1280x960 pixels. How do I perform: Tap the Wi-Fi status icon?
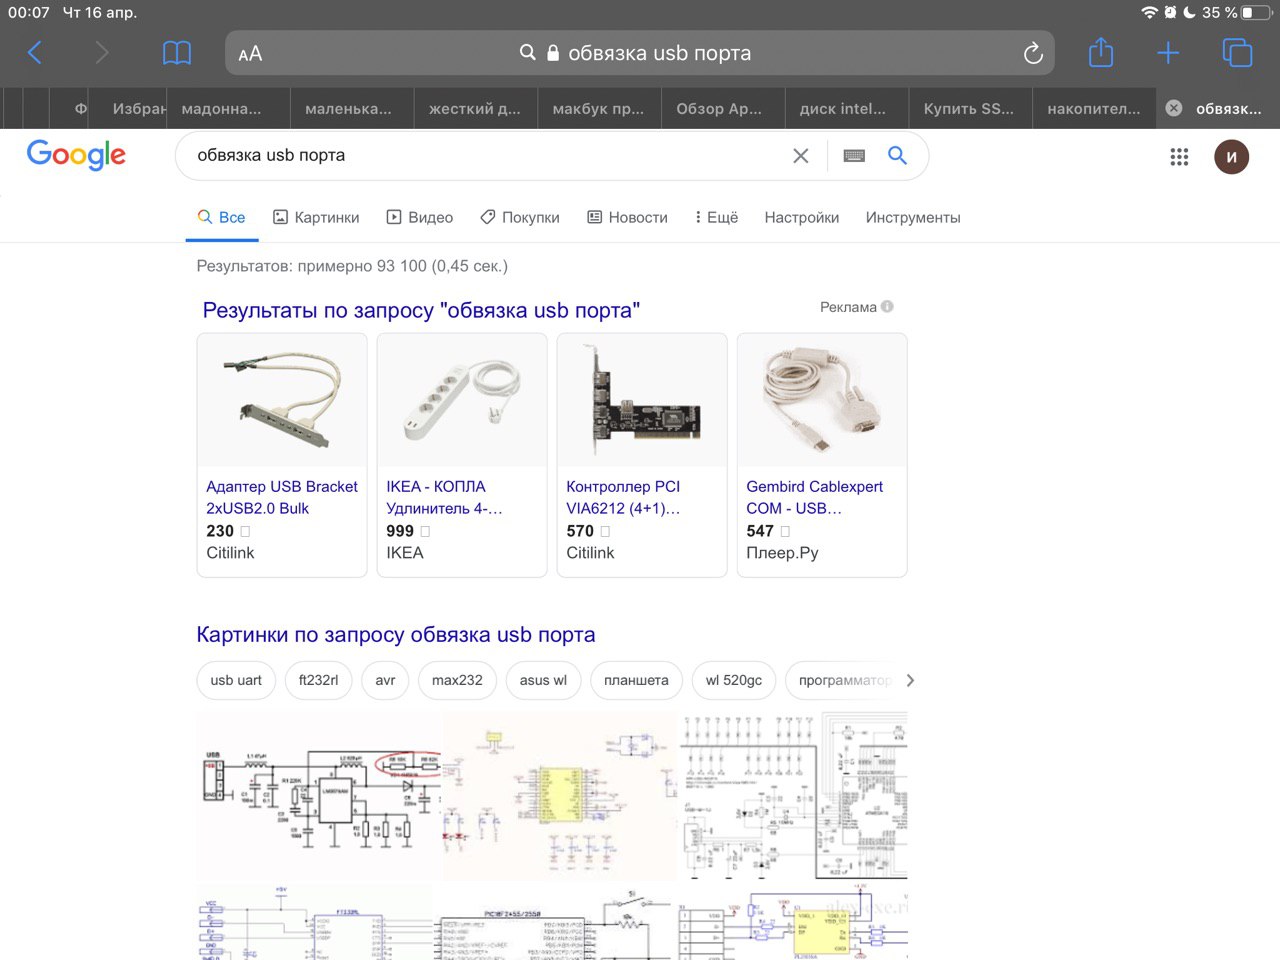[1149, 12]
